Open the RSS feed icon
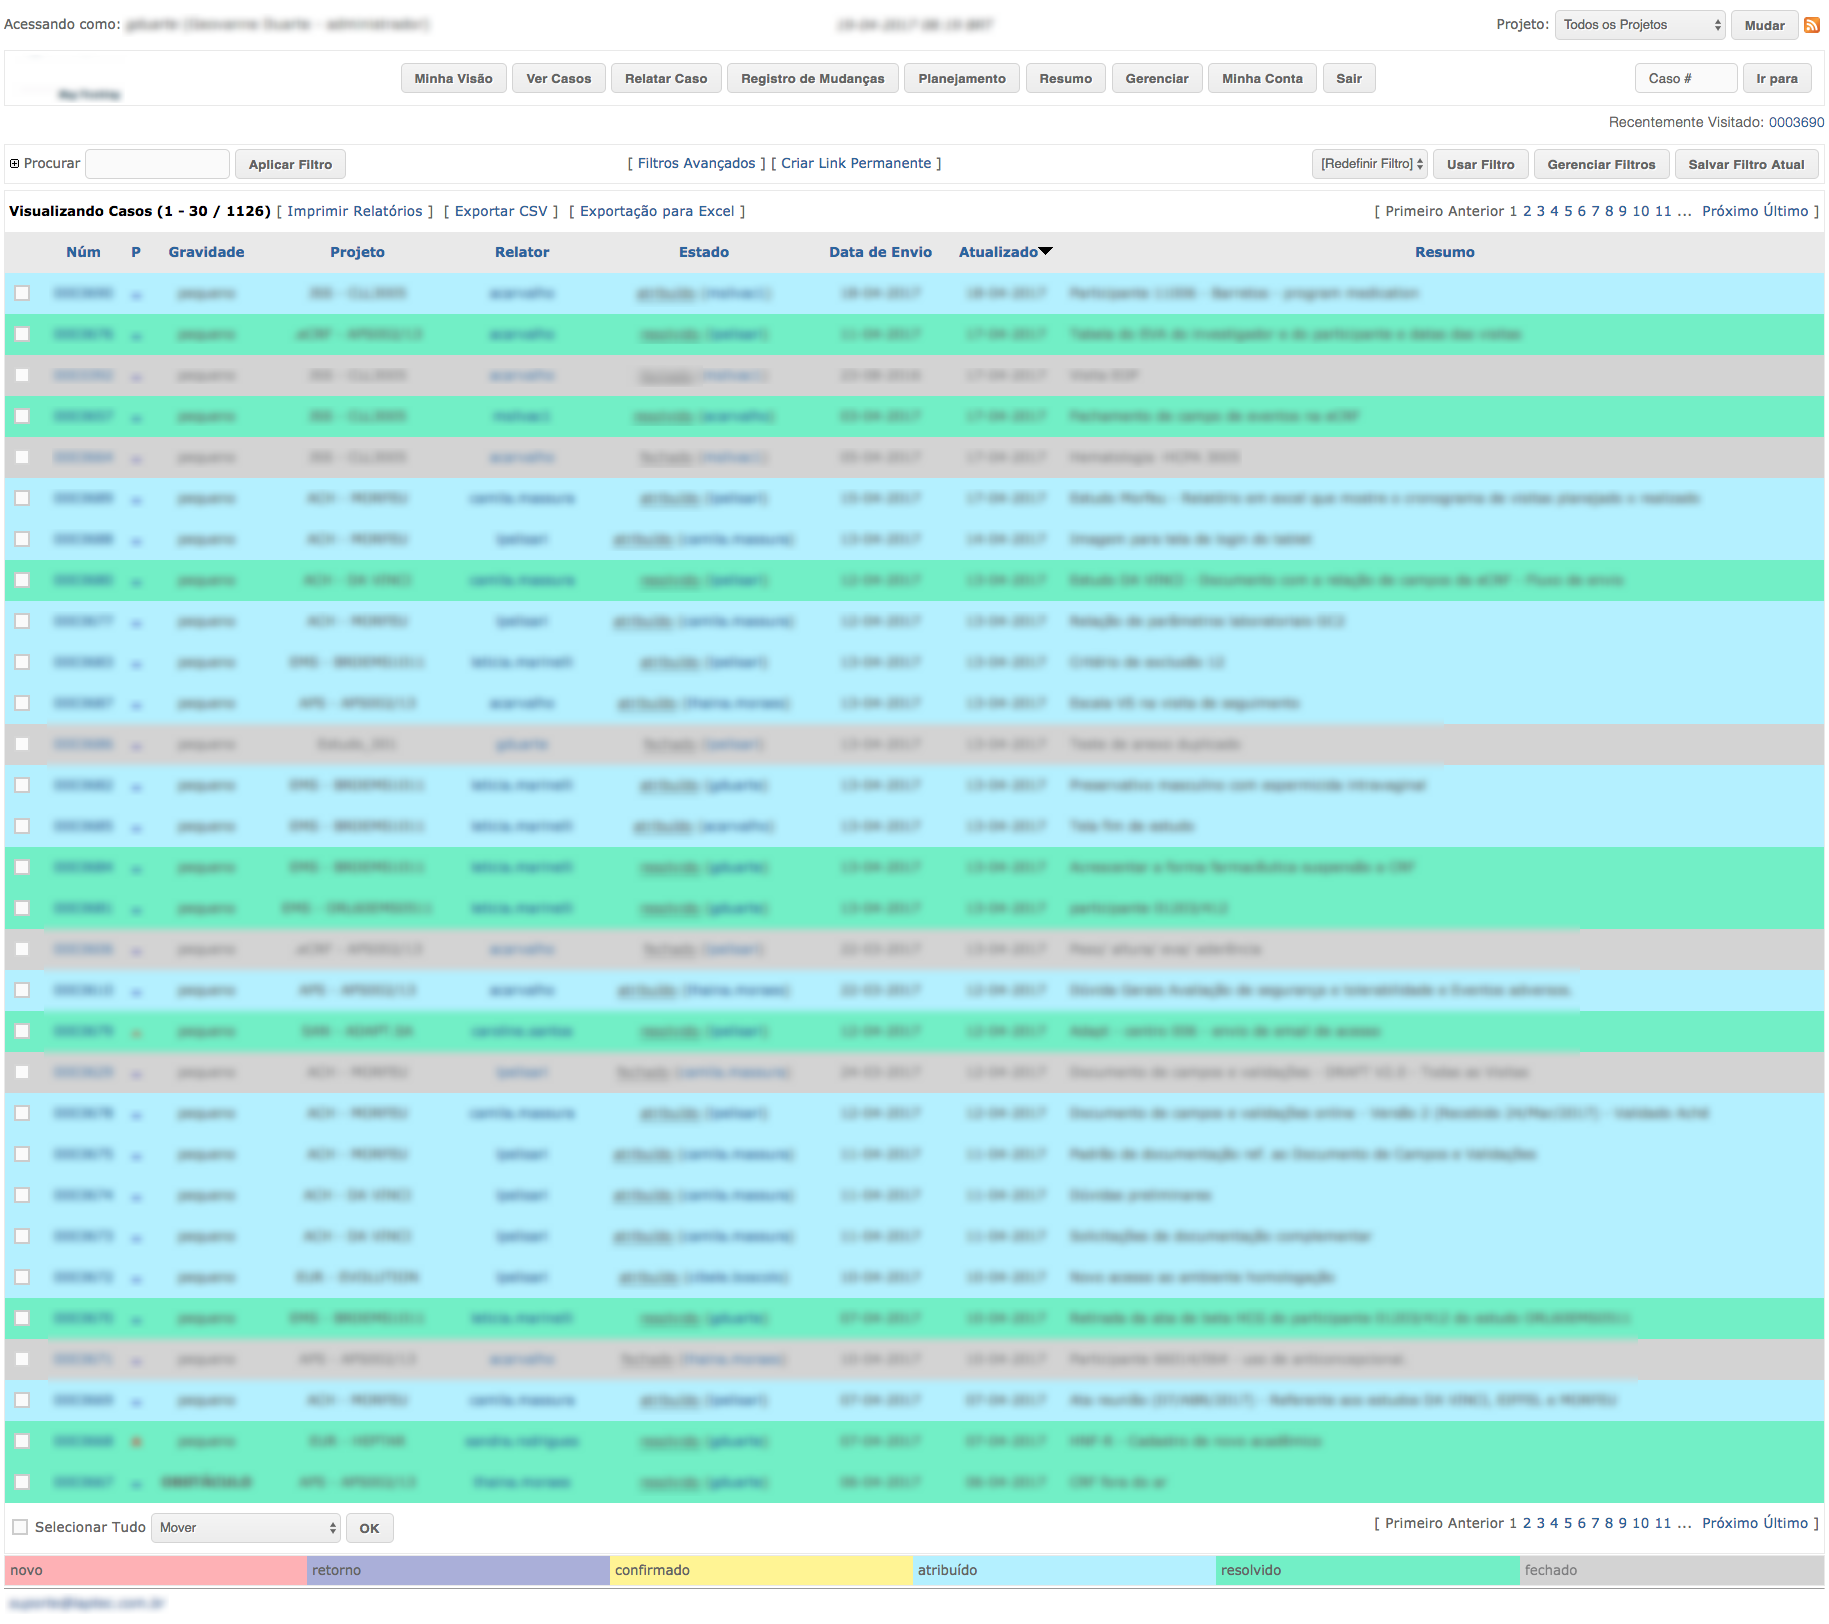 [1811, 25]
